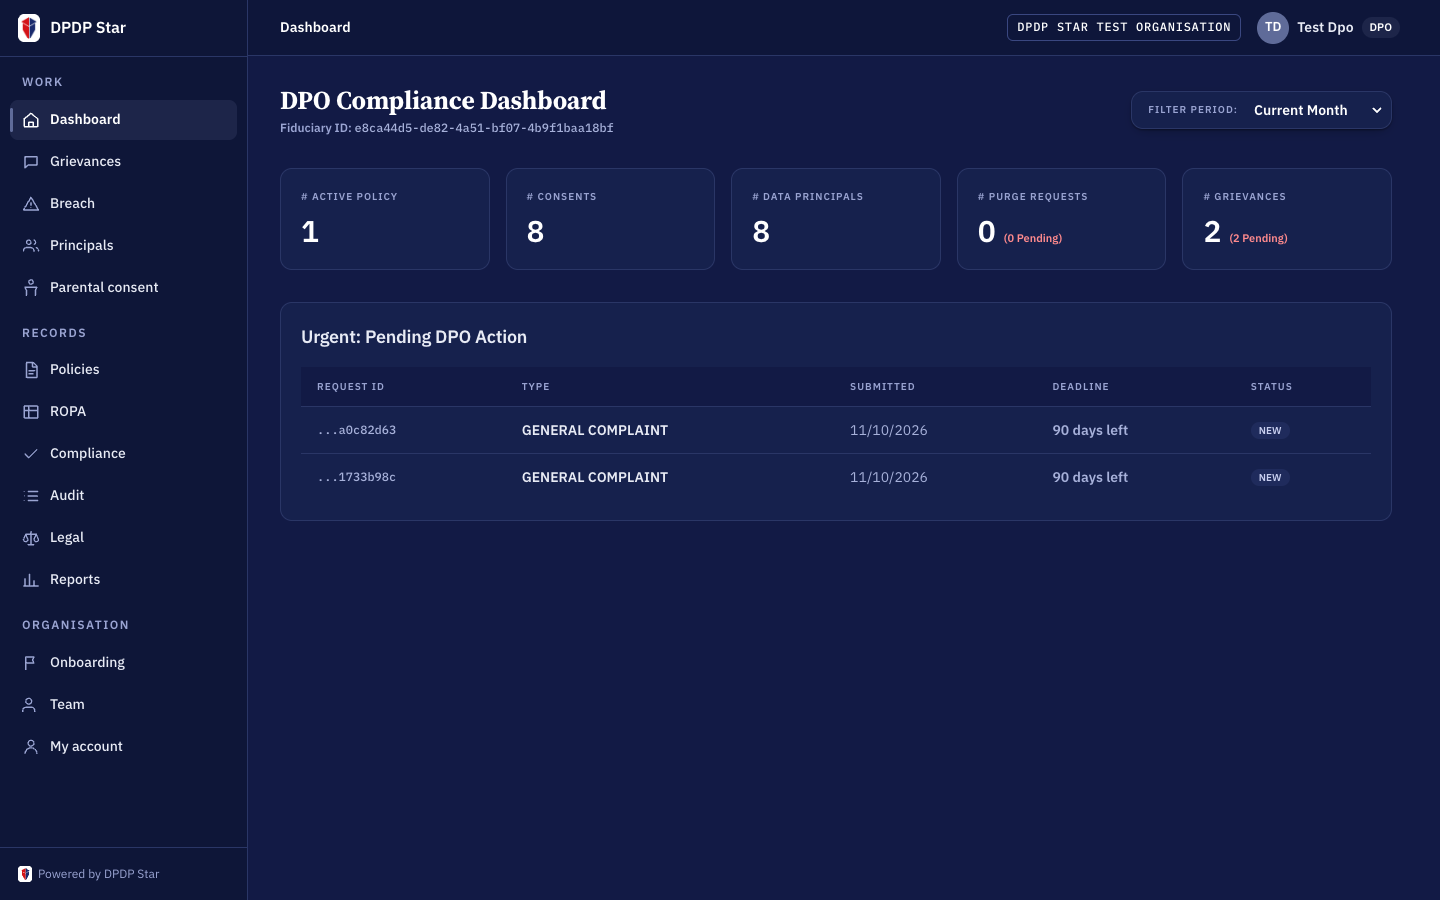Click the Fiduciary ID text
Image resolution: width=1440 pixels, height=900 pixels.
click(447, 128)
